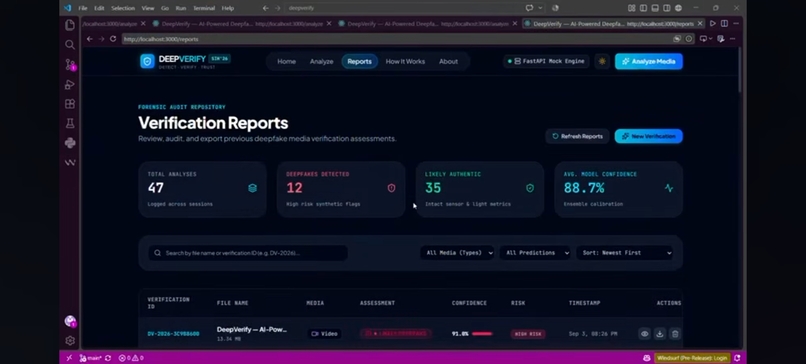
Task: Click the notification bell in status bar
Action: click(737, 358)
